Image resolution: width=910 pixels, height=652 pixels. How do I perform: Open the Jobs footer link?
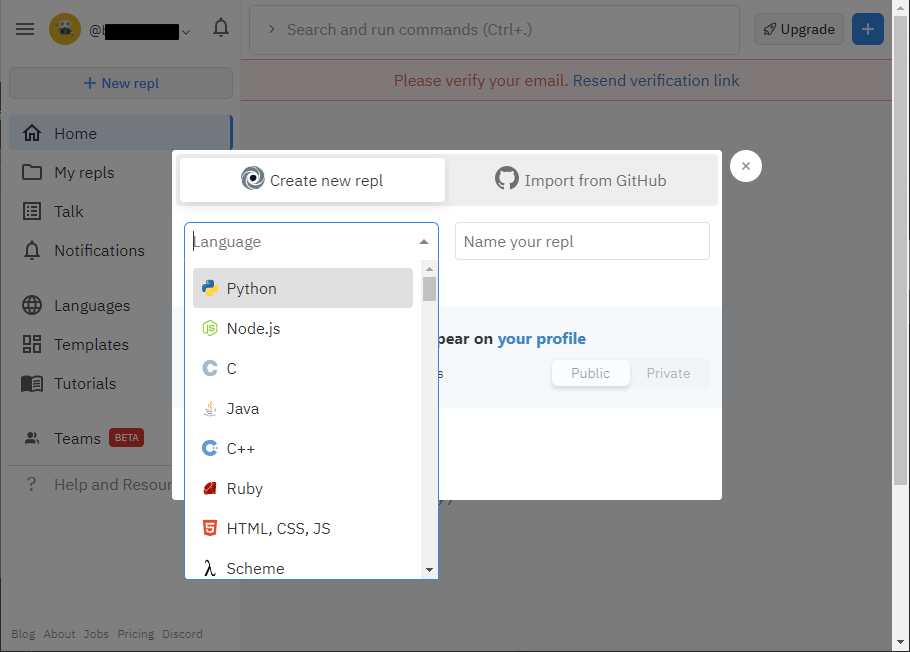click(x=96, y=633)
